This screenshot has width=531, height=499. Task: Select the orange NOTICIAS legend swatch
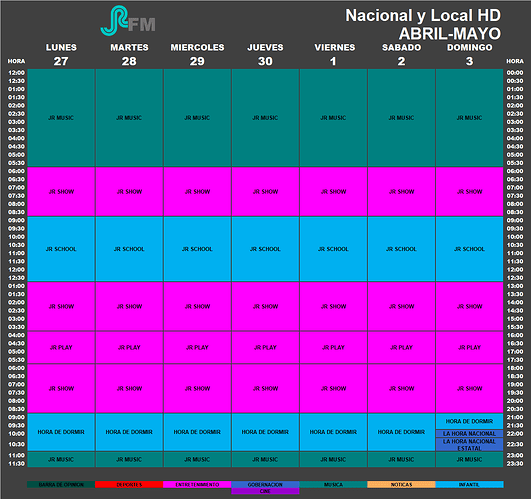click(x=401, y=484)
